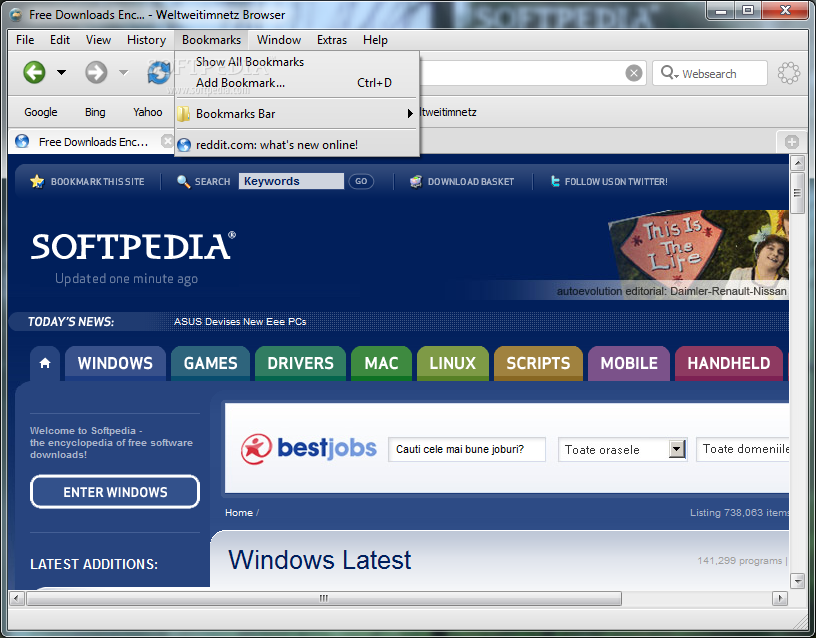Open the View menu

98,40
